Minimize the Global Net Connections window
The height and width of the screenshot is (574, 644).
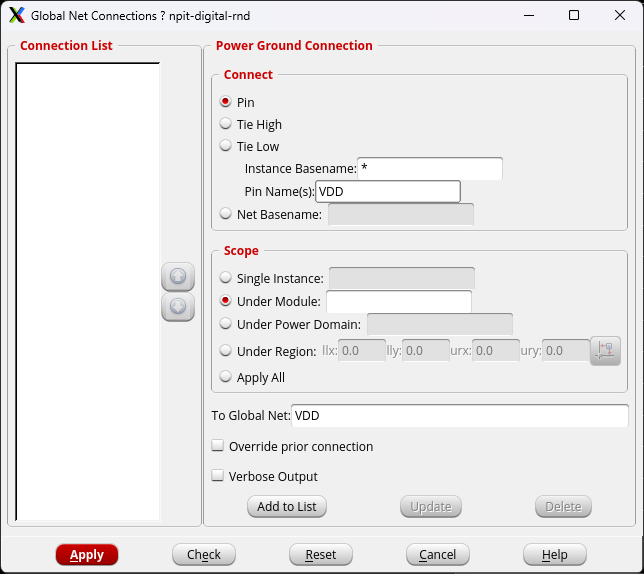point(529,16)
